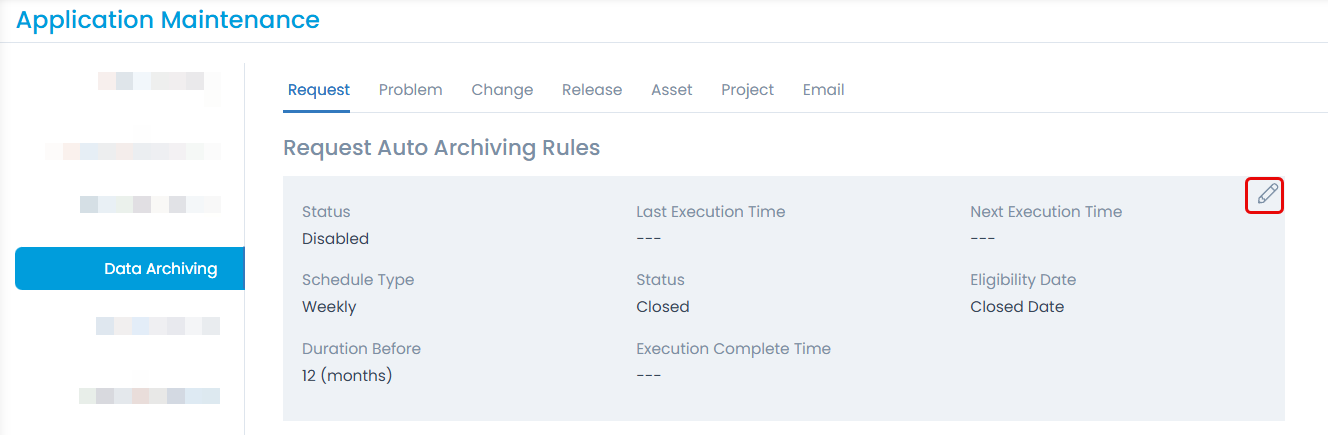This screenshot has width=1328, height=435.
Task: Click the Weekly schedule type value
Action: point(329,307)
